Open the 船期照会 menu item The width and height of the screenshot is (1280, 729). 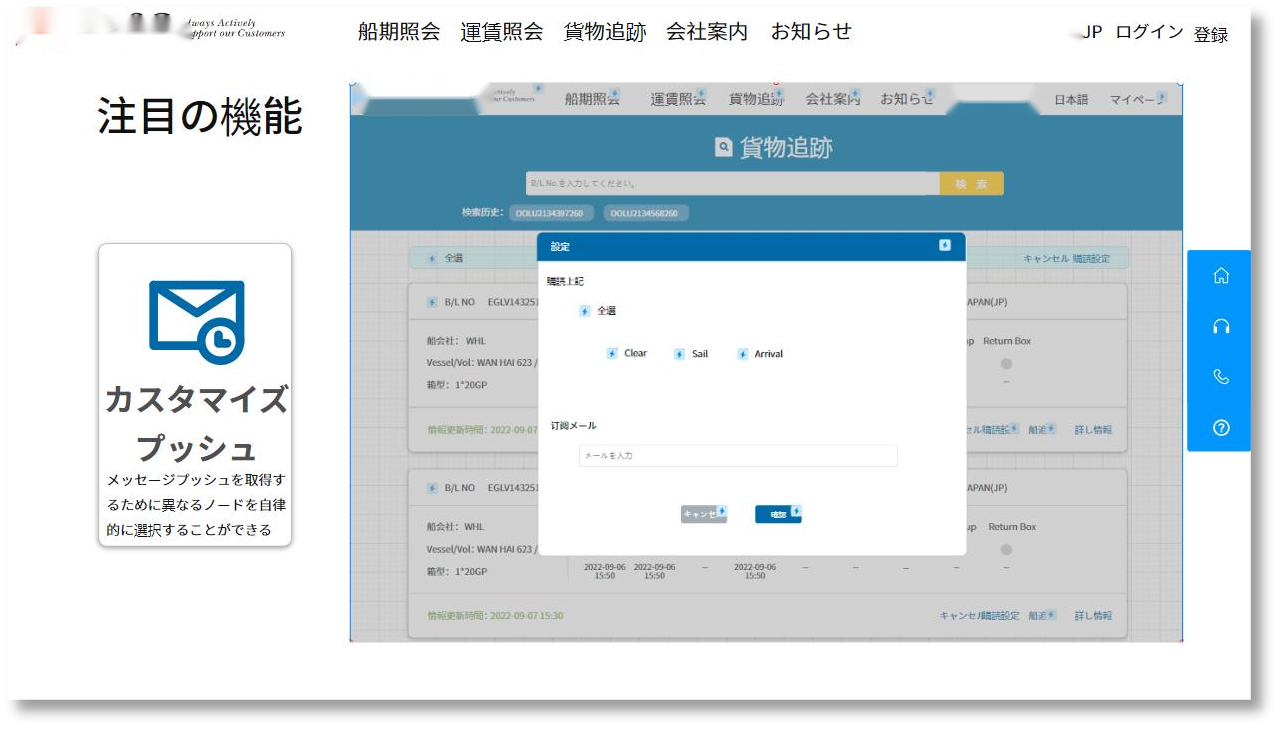point(399,32)
